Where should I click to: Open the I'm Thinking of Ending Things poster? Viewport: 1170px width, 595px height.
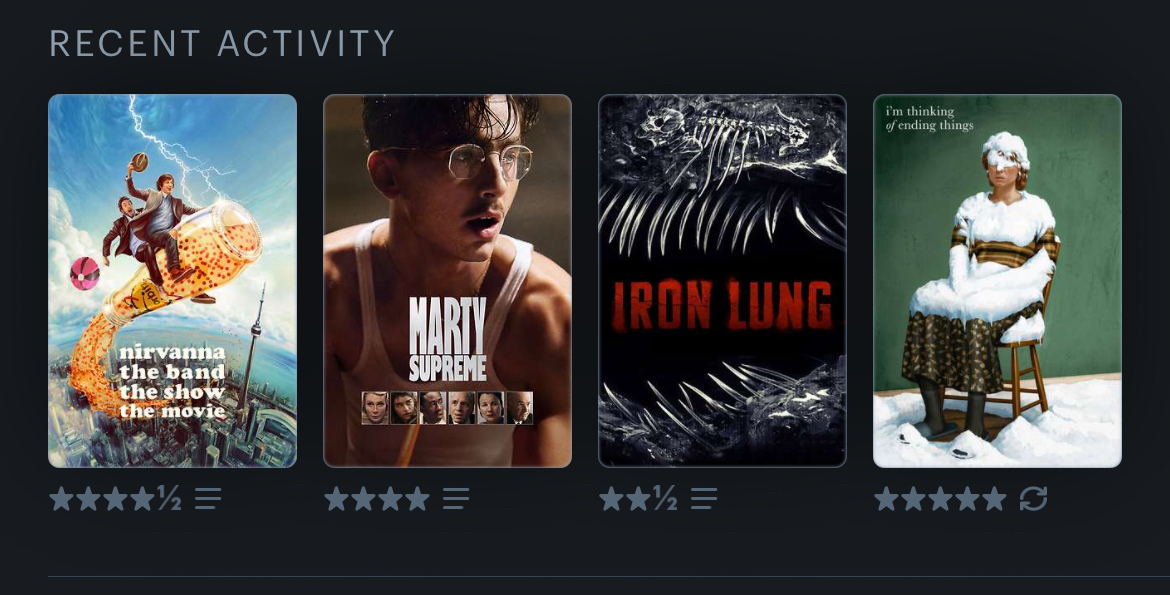point(998,281)
